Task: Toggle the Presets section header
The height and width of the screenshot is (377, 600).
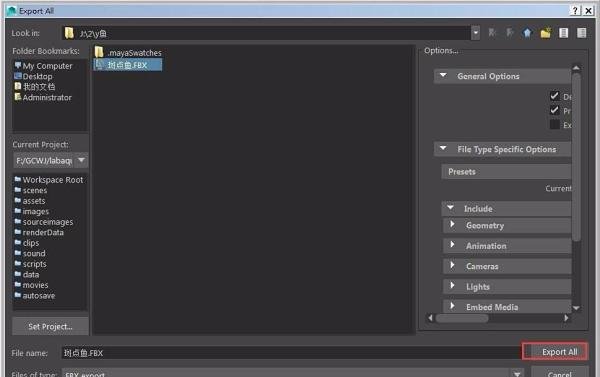Action: (x=506, y=172)
